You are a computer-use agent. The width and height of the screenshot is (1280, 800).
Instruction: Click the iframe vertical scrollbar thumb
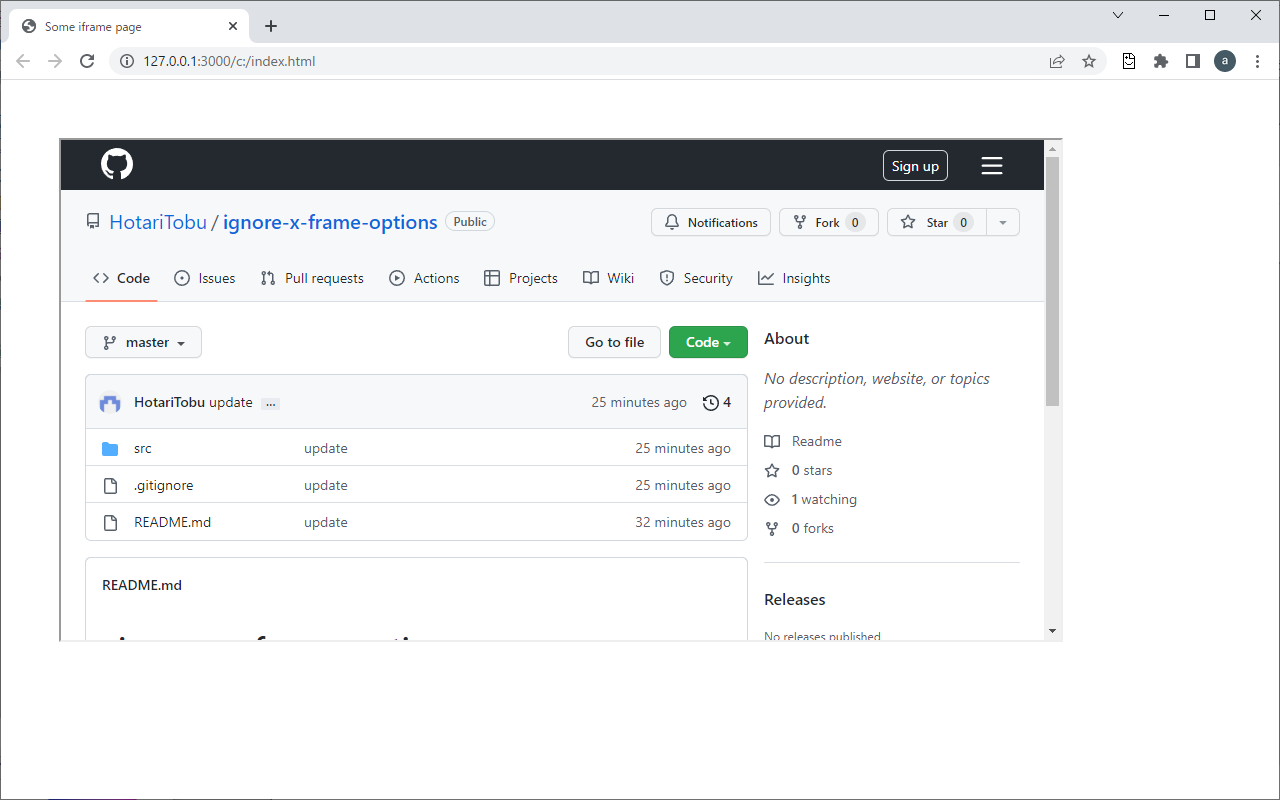pos(1052,281)
